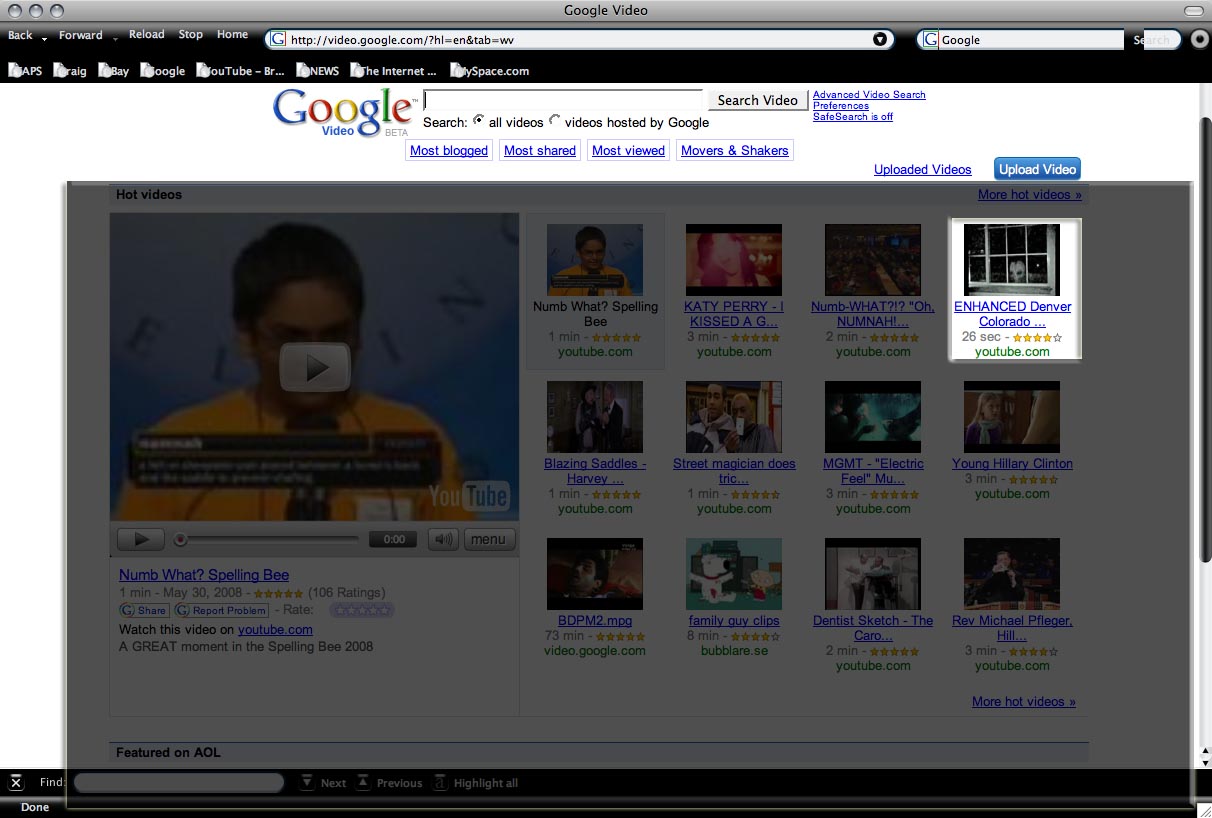Open the eBay bookmark

(113, 71)
